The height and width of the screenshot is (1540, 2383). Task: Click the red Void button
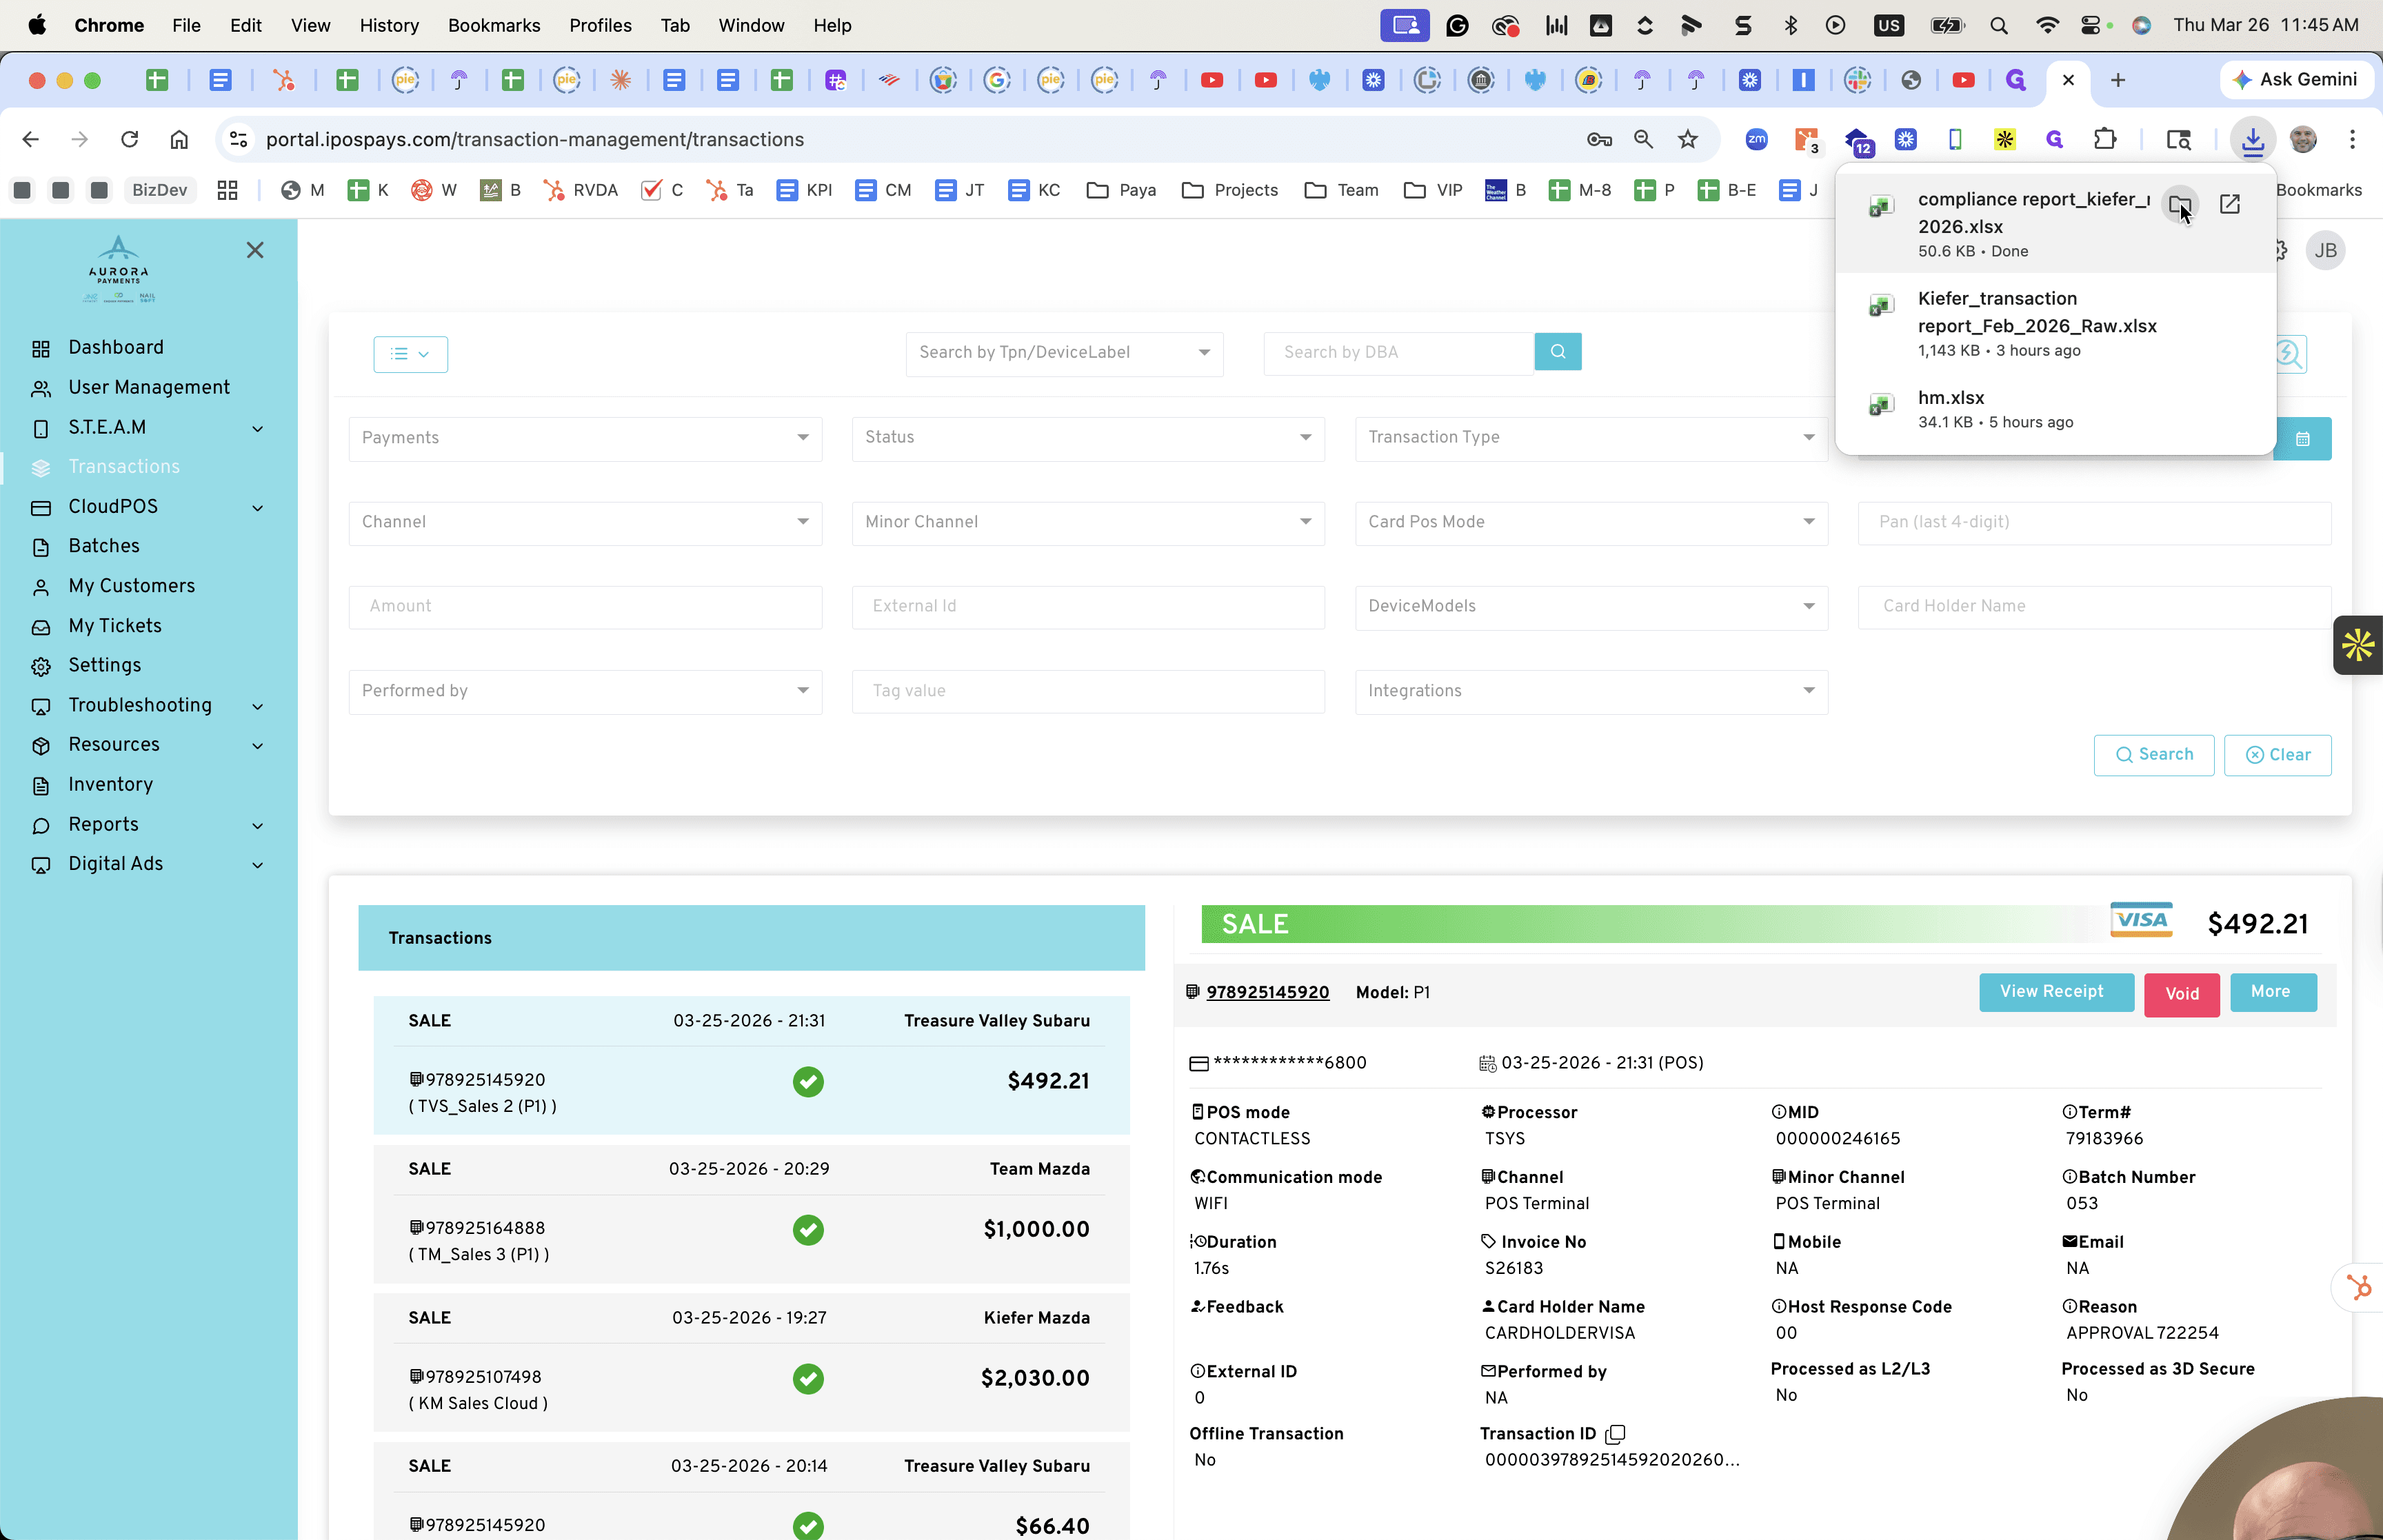tap(2182, 995)
